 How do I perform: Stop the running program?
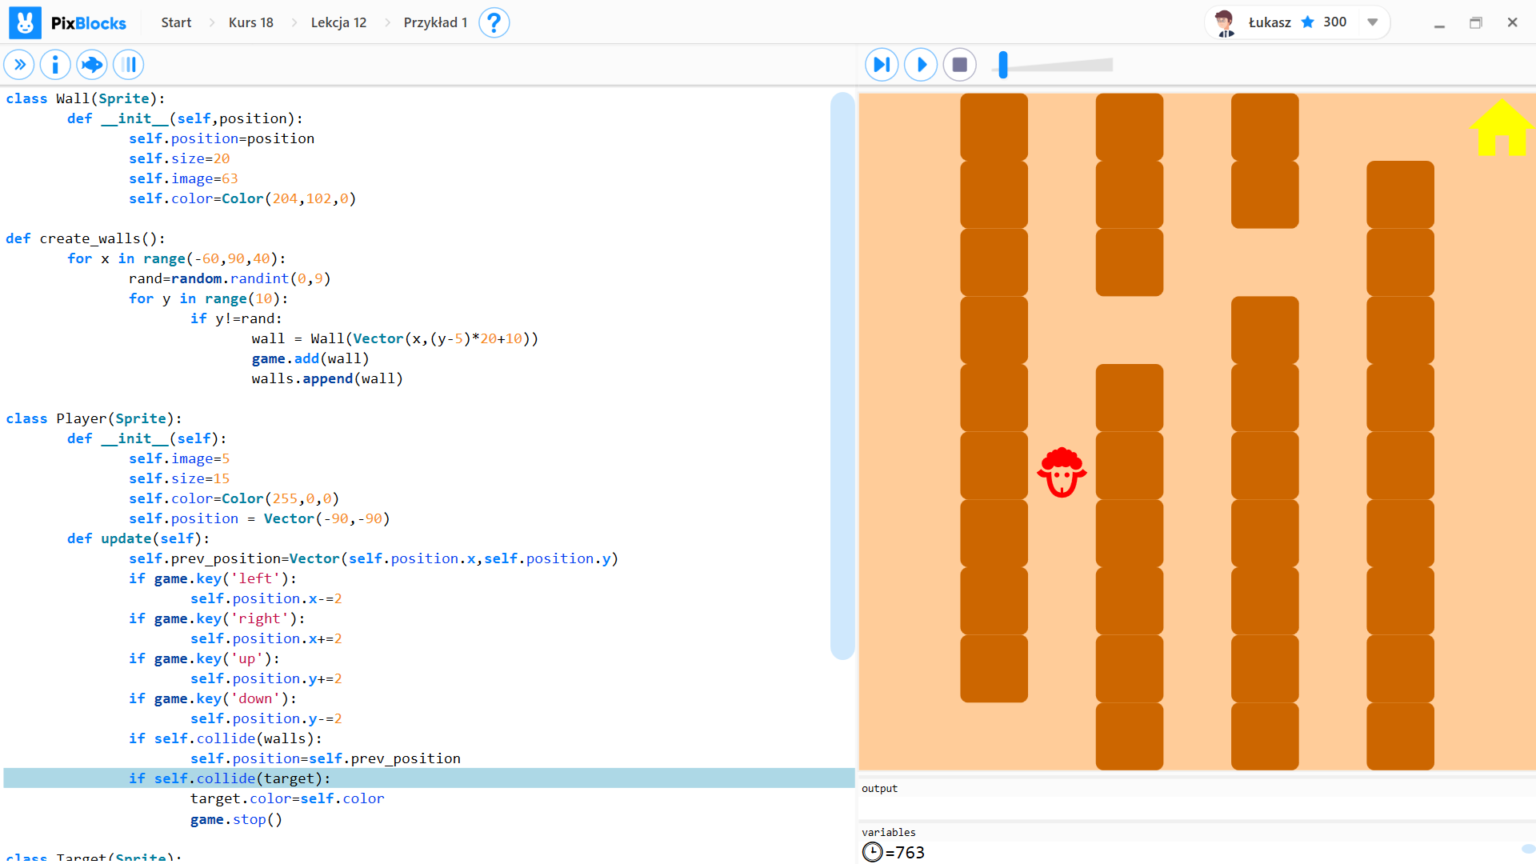(959, 65)
